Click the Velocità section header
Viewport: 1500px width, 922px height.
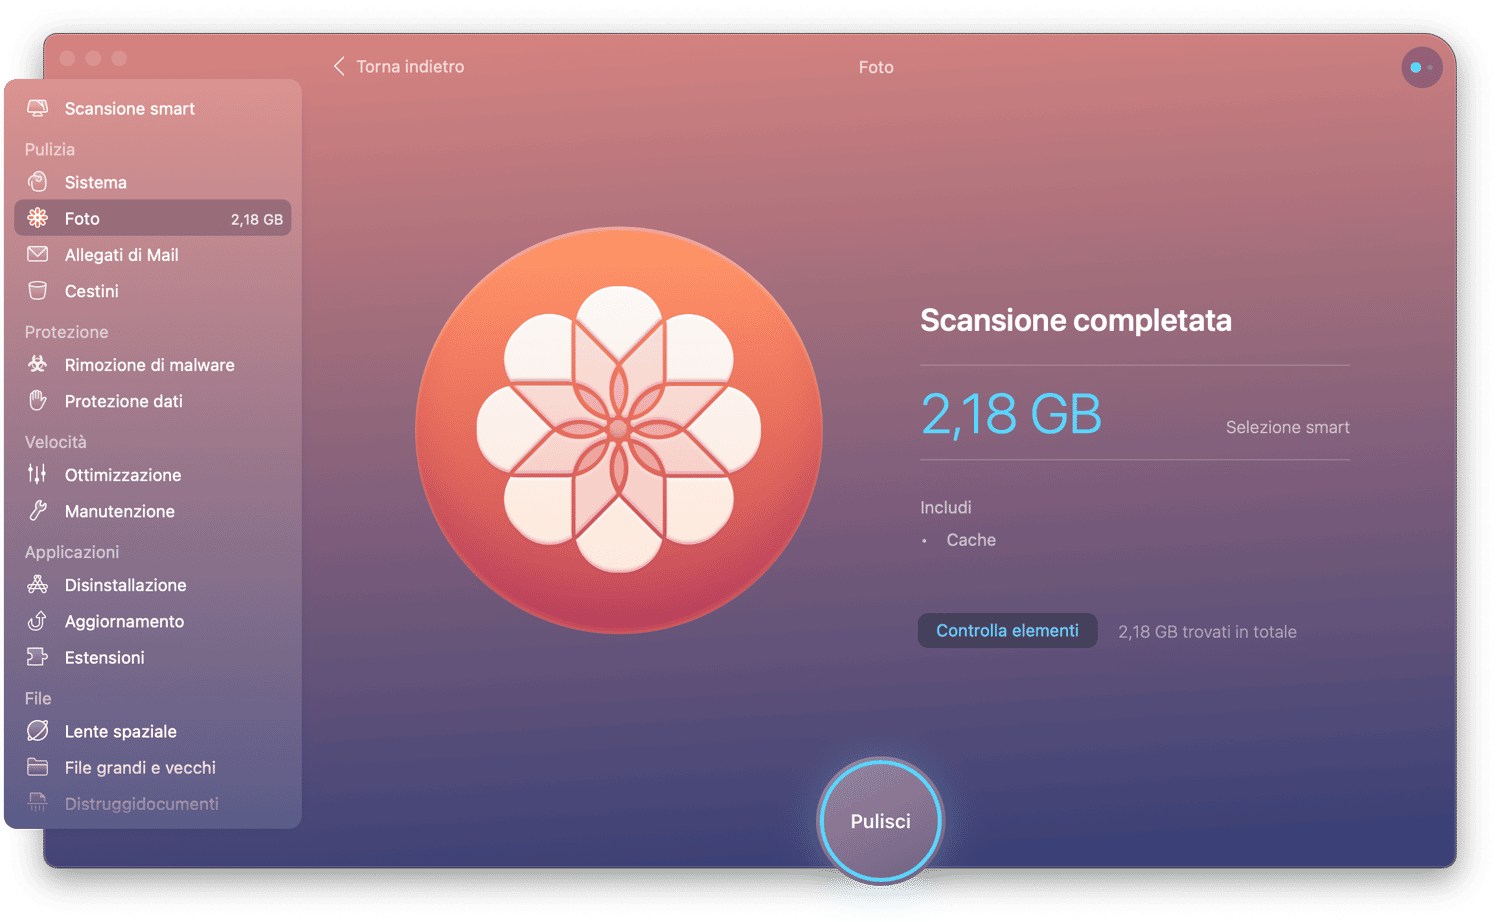coord(56,442)
